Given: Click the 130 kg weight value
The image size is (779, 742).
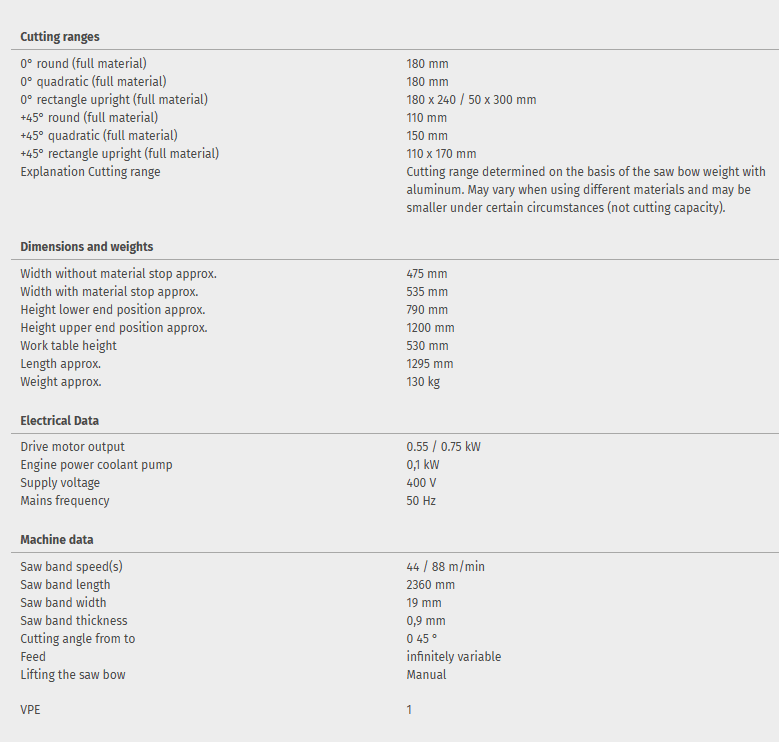Looking at the screenshot, I should pos(423,382).
